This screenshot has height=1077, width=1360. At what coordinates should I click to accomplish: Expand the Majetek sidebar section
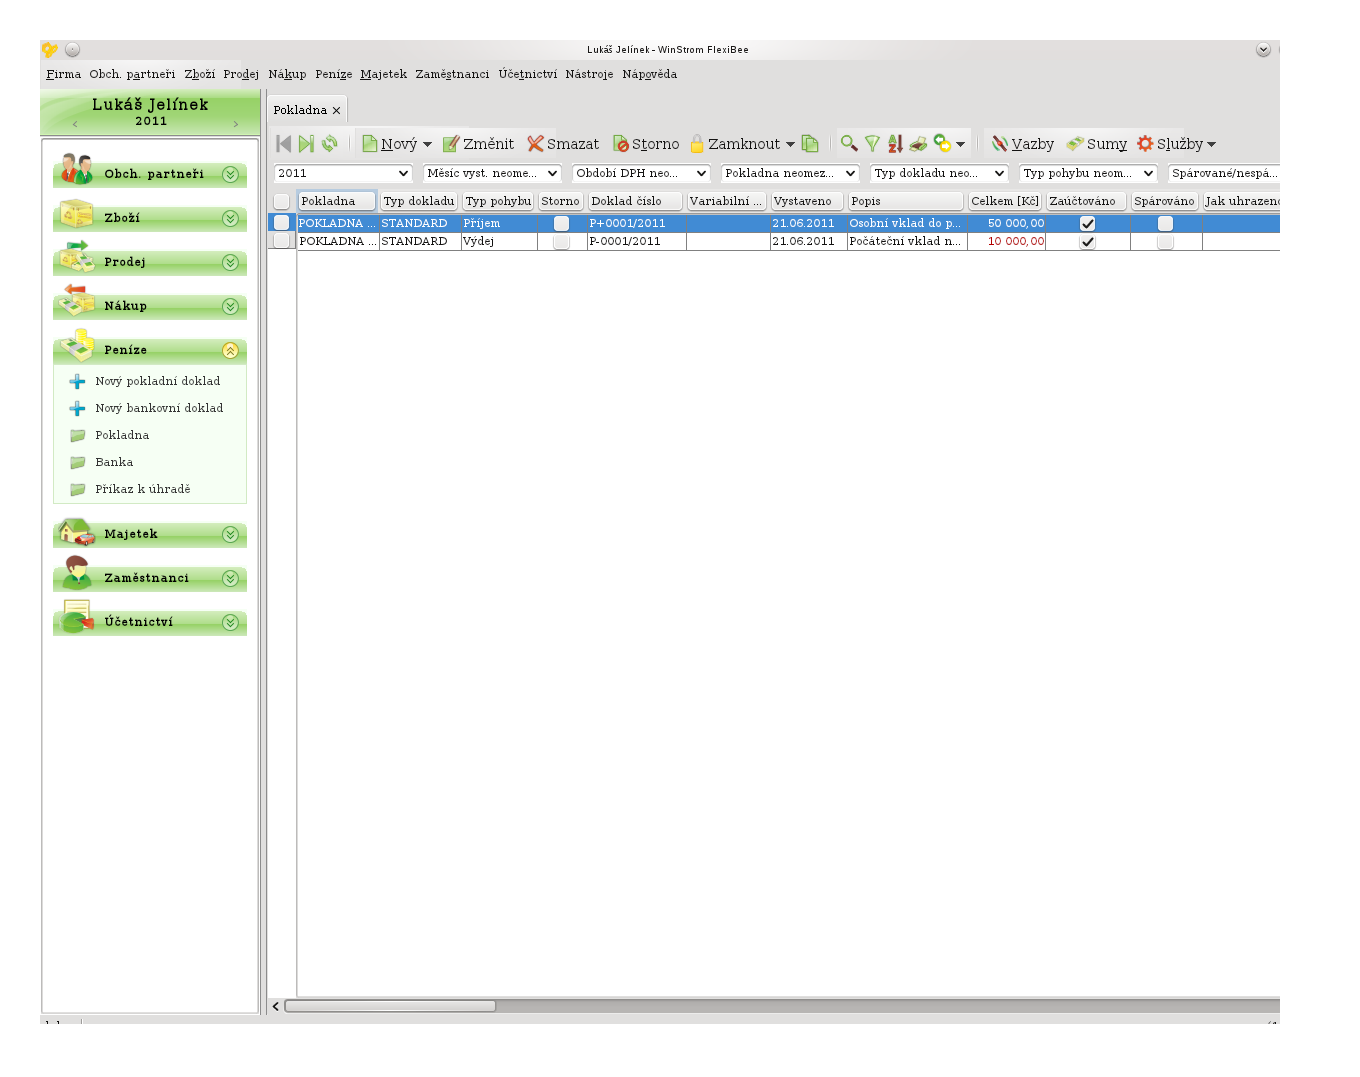click(230, 534)
